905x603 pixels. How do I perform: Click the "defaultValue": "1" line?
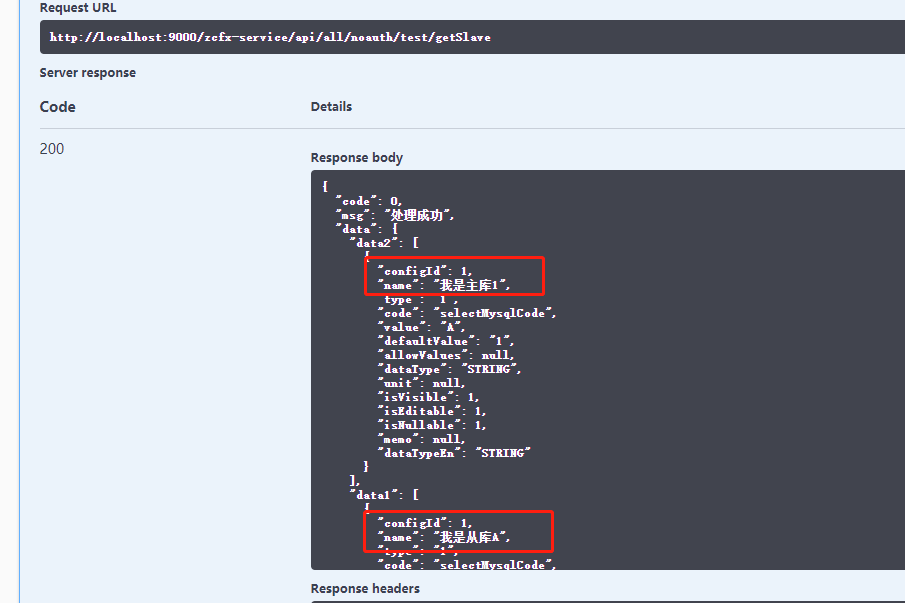[446, 341]
